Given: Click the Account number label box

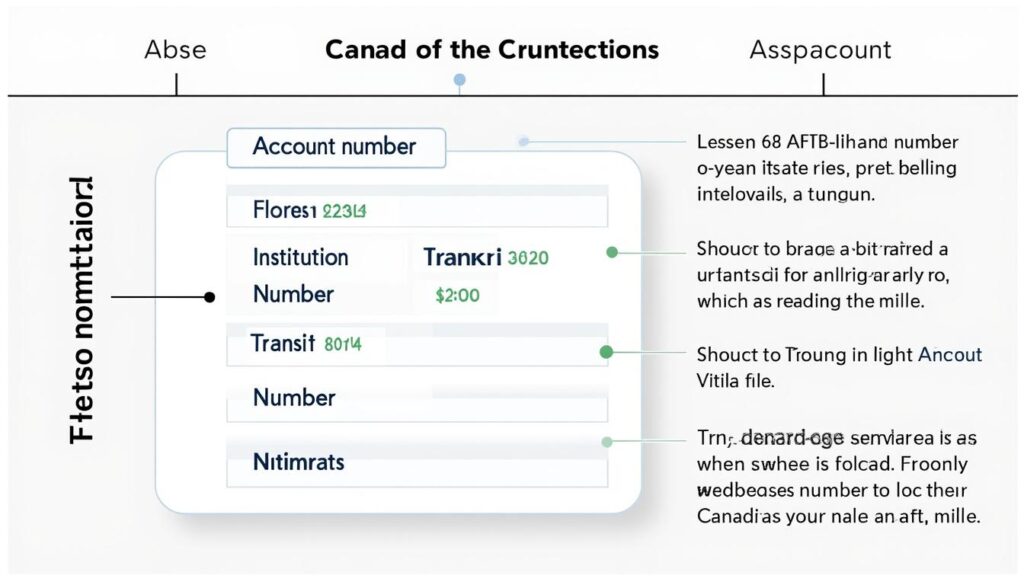Looking at the screenshot, I should pyautogui.click(x=334, y=147).
